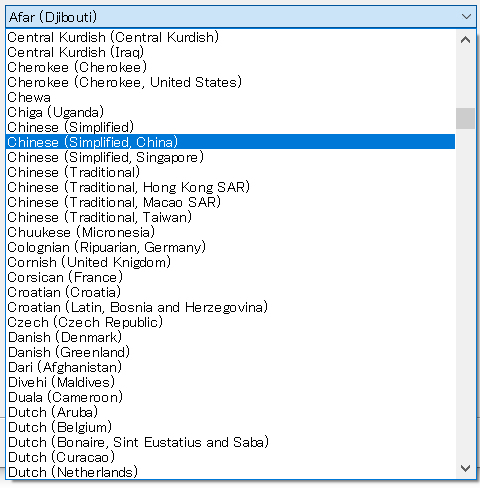The image size is (480, 488).
Task: Select Chinese (Simplified, China) option
Action: (x=230, y=142)
